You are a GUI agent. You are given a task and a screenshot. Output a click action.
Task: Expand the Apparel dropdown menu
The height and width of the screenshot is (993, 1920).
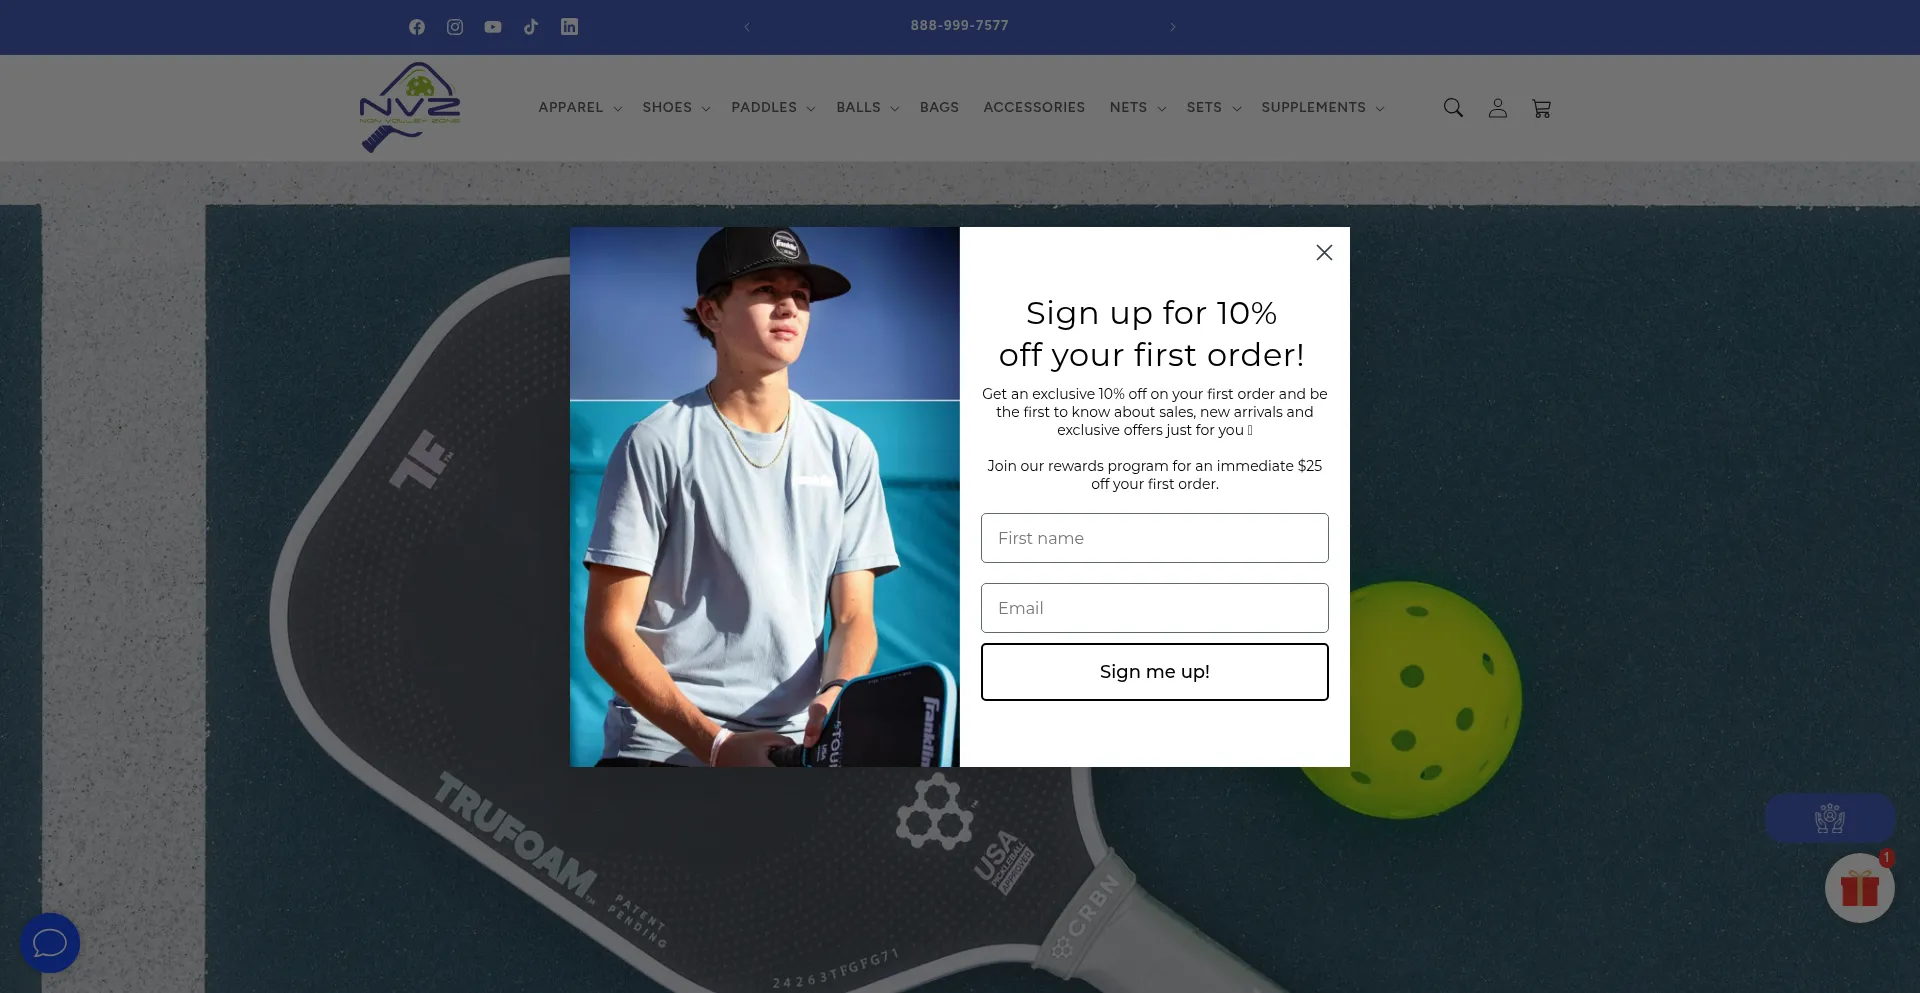580,107
